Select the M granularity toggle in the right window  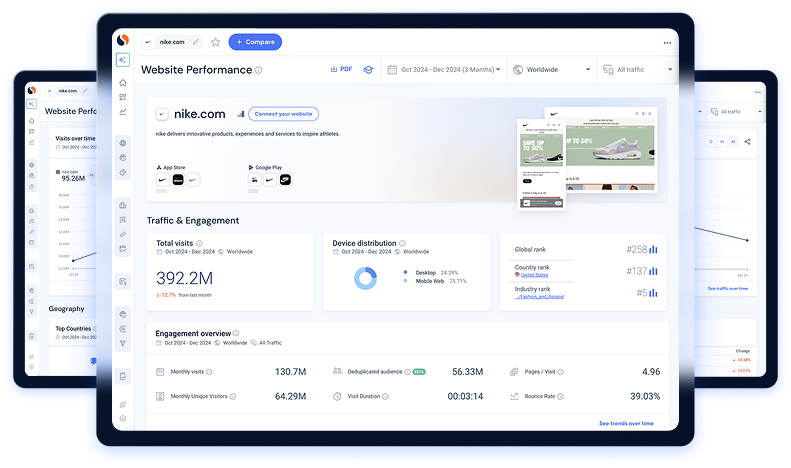[x=733, y=142]
